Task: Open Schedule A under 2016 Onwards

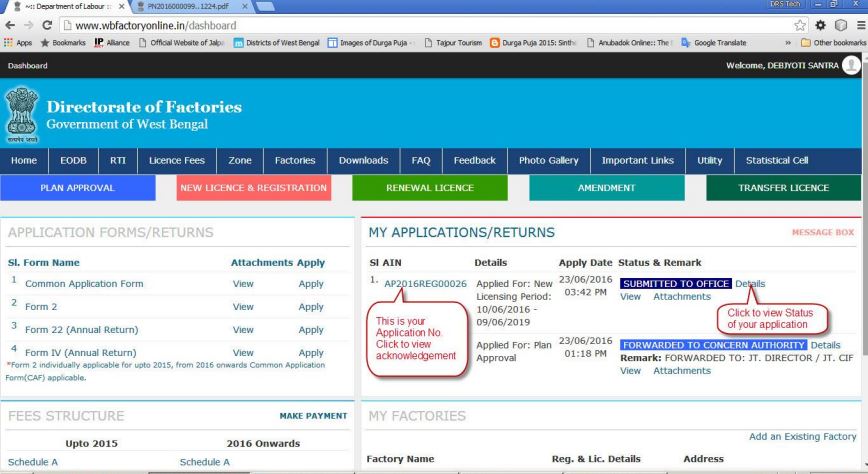Action: (x=204, y=462)
